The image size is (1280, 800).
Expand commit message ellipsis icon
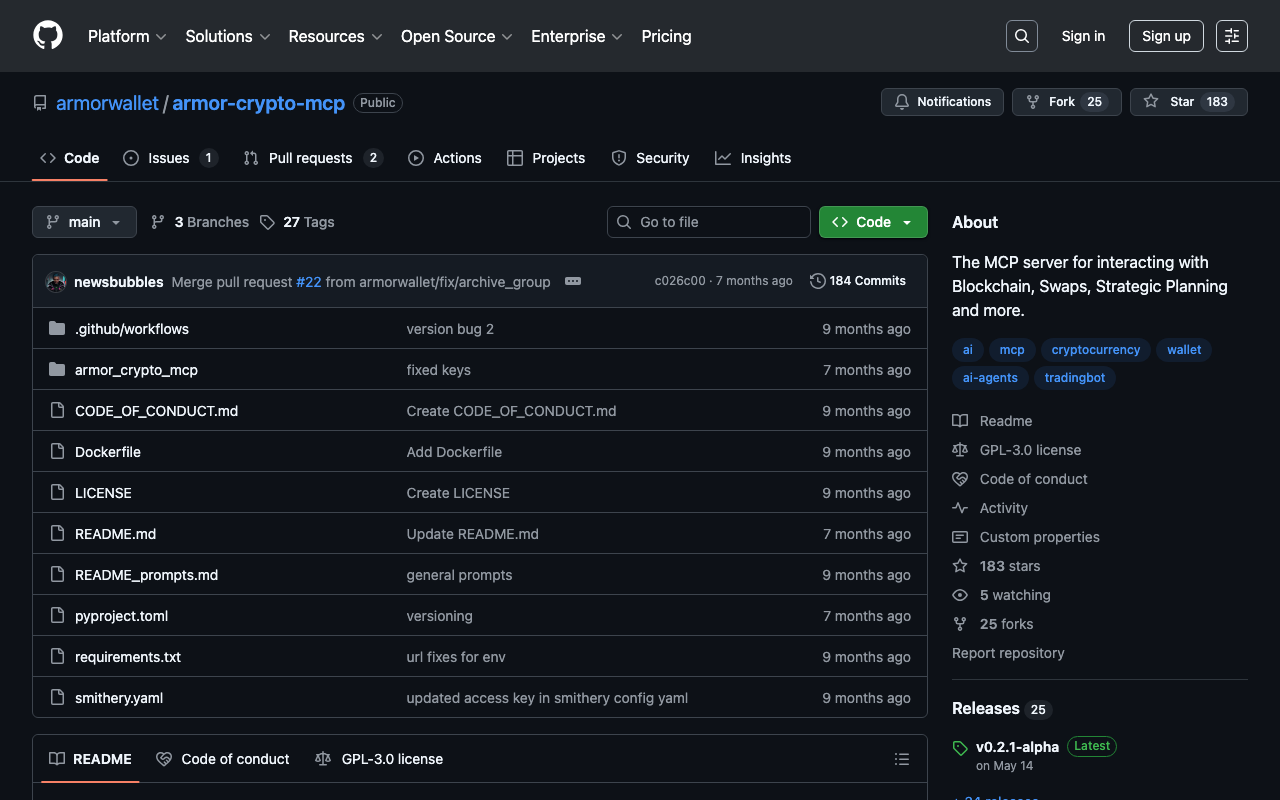coord(573,281)
